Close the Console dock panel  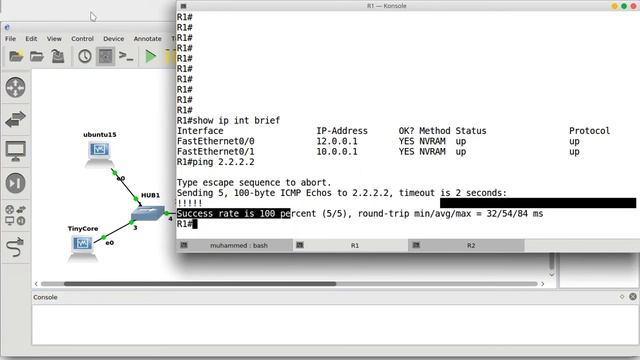coord(633,297)
